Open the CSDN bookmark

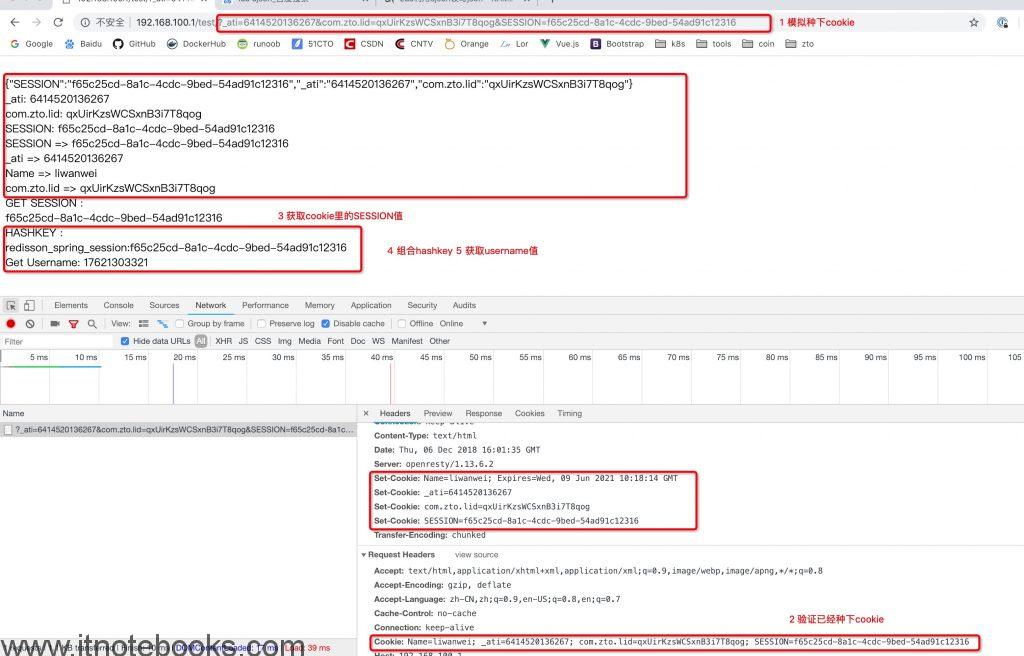click(364, 44)
